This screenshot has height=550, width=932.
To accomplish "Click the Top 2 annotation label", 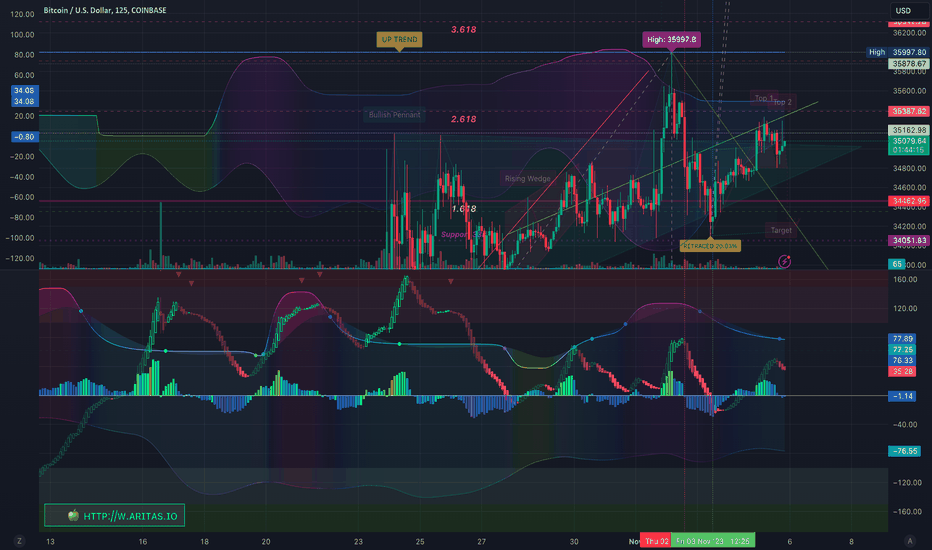I will 782,102.
